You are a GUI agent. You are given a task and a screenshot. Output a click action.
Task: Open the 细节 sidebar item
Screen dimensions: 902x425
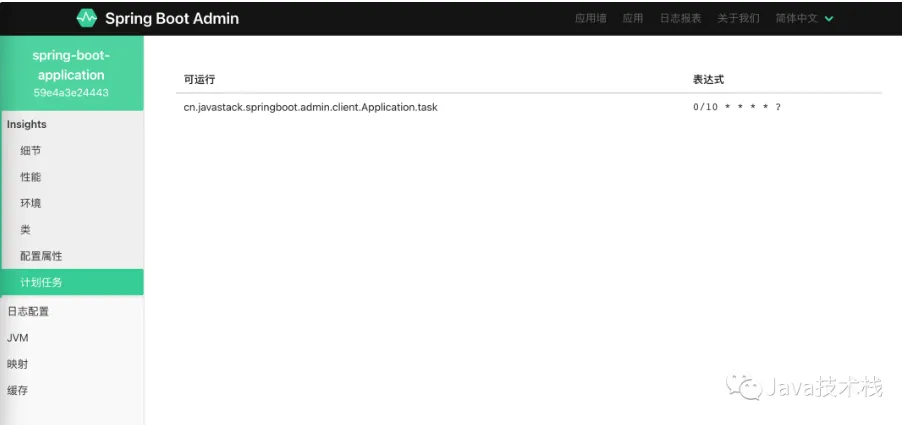point(72,151)
